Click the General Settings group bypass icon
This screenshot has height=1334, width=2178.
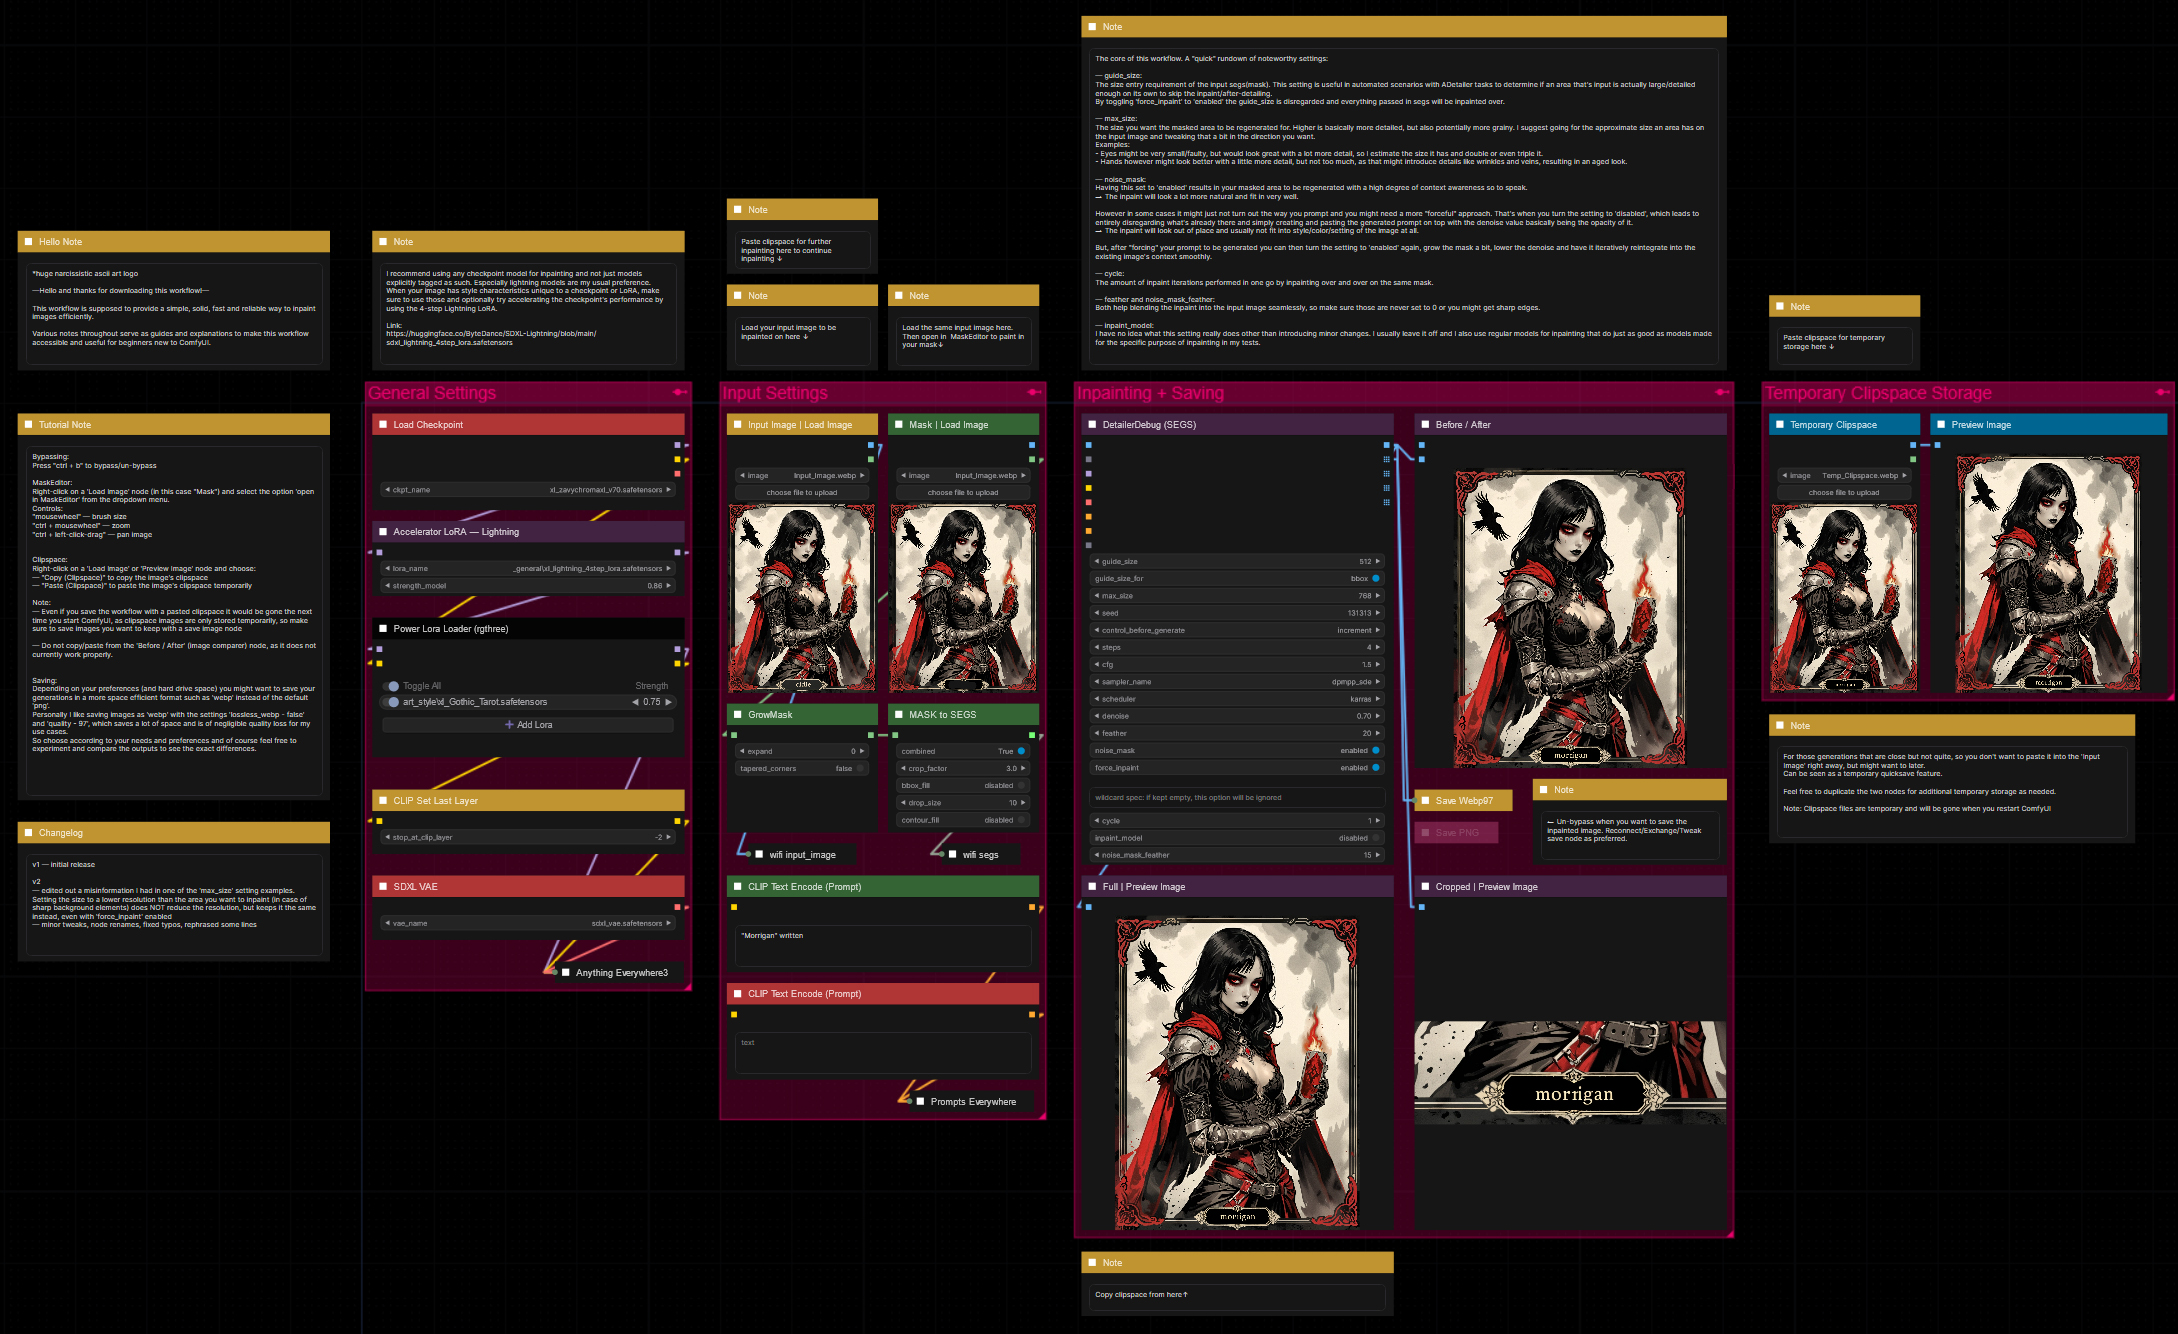click(679, 392)
